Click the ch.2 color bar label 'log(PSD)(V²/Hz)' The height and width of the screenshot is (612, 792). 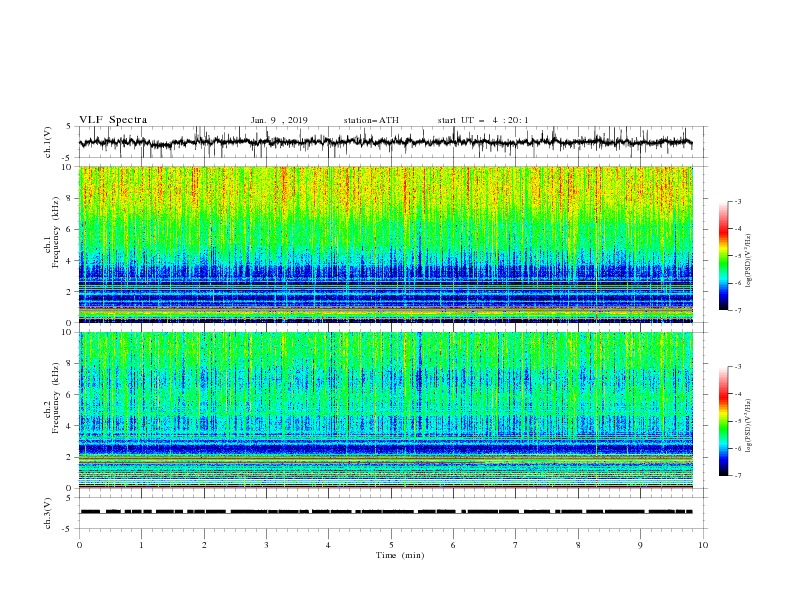pyautogui.click(x=749, y=426)
